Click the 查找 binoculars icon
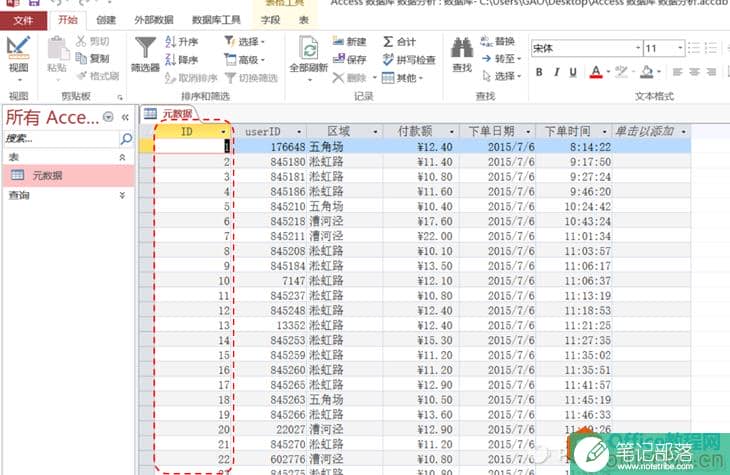The height and width of the screenshot is (475, 730). tap(462, 47)
